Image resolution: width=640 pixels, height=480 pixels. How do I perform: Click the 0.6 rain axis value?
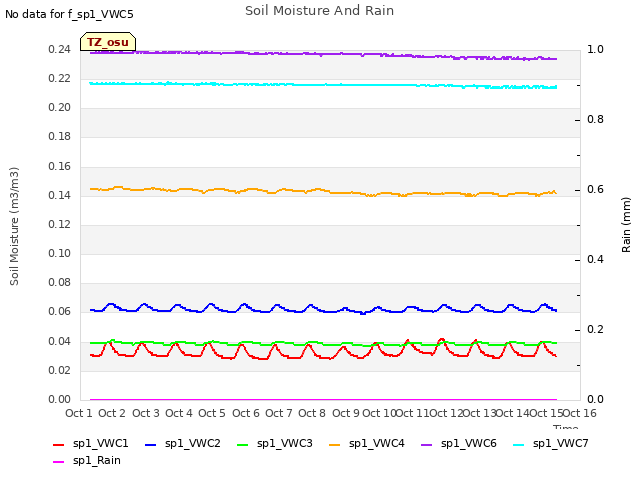[x=595, y=189]
